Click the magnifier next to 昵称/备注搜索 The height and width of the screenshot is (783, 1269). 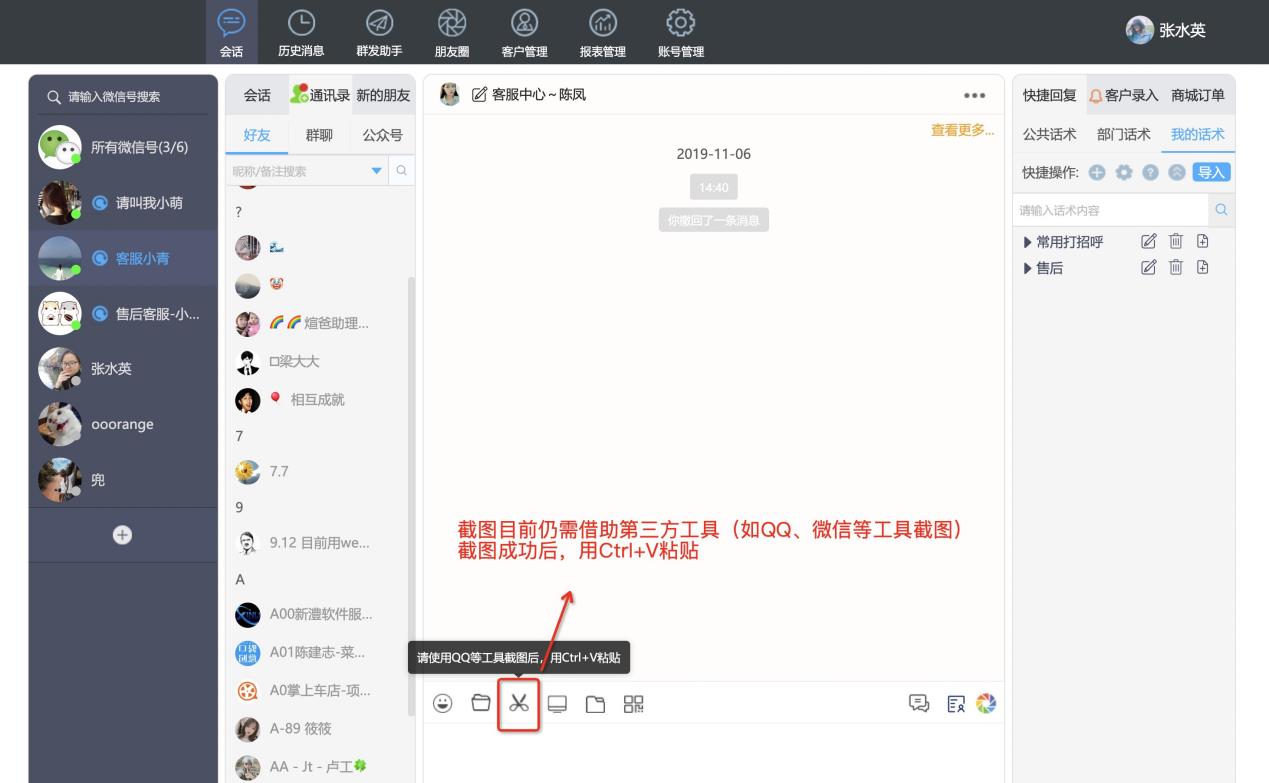[x=401, y=171]
